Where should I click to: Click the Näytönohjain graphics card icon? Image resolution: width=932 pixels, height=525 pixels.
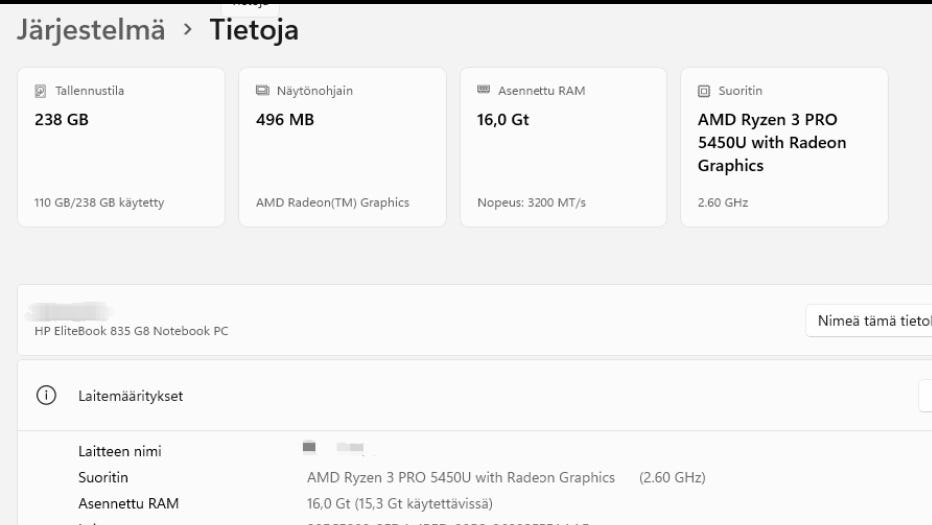(x=263, y=91)
